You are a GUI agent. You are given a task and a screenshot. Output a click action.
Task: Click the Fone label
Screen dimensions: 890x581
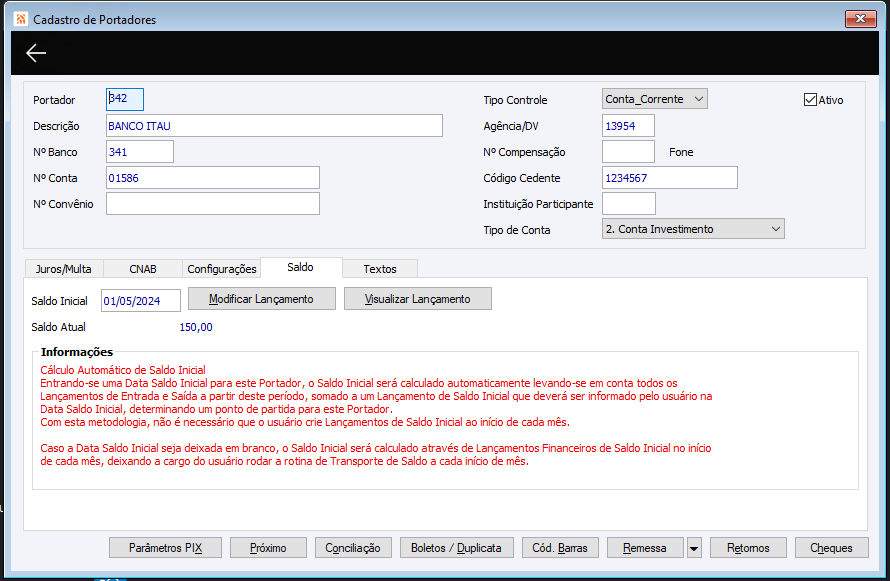pyautogui.click(x=681, y=152)
